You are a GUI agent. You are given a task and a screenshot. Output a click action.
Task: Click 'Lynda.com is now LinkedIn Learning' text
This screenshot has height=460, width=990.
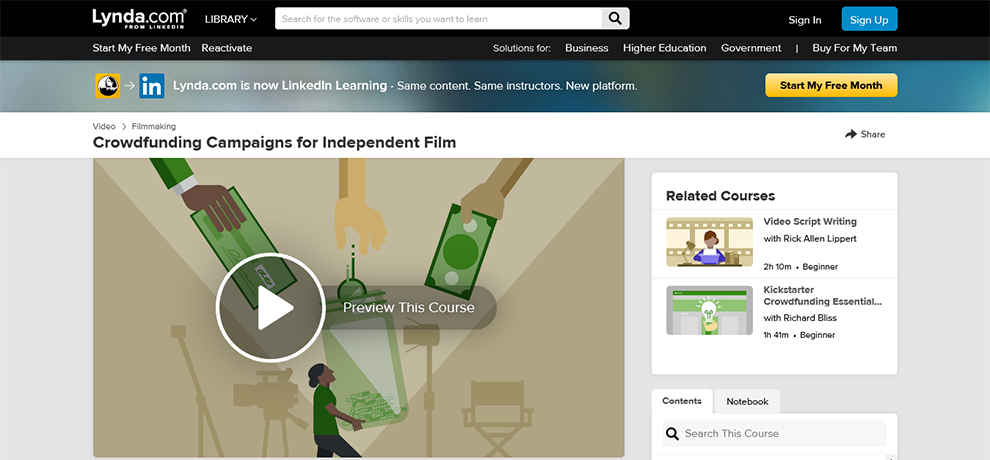click(280, 85)
